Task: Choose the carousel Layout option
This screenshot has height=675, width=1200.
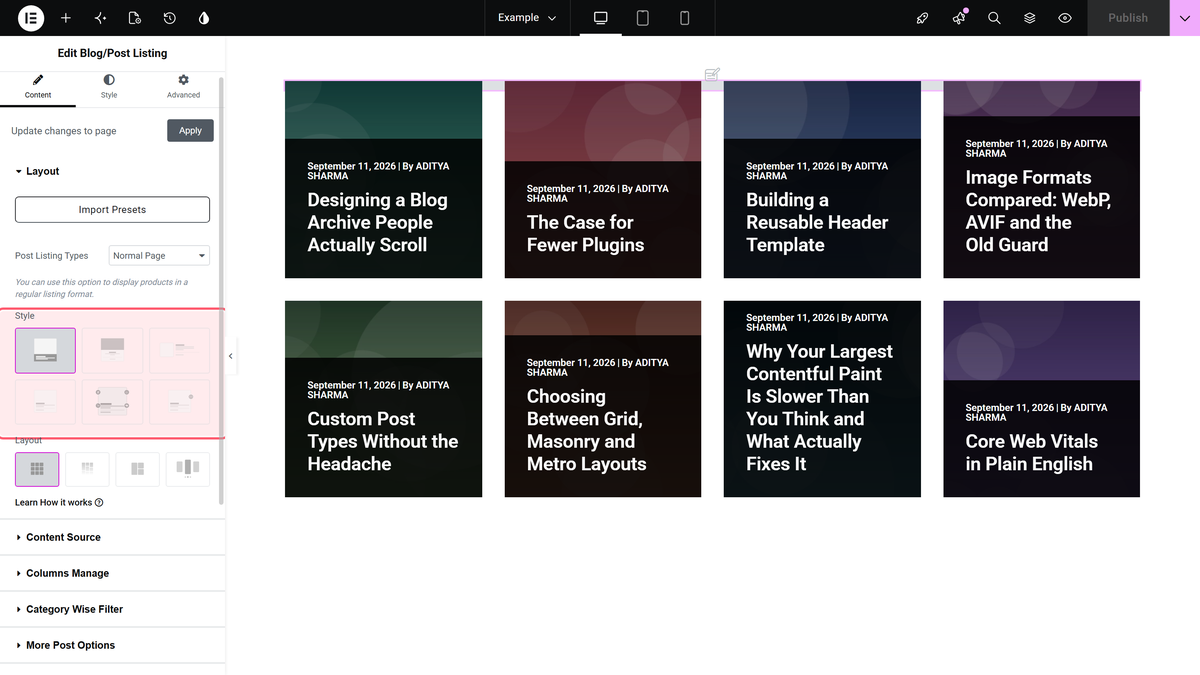Action: (x=188, y=469)
